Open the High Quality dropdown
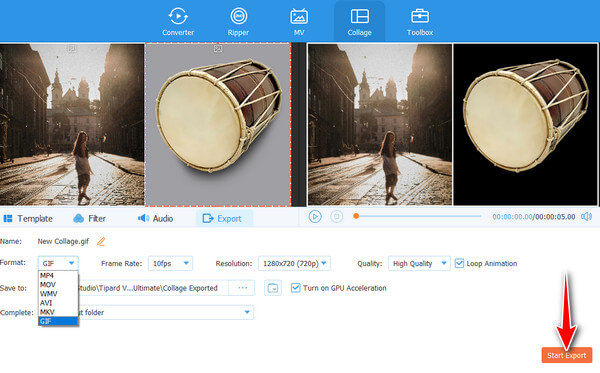 (x=419, y=263)
